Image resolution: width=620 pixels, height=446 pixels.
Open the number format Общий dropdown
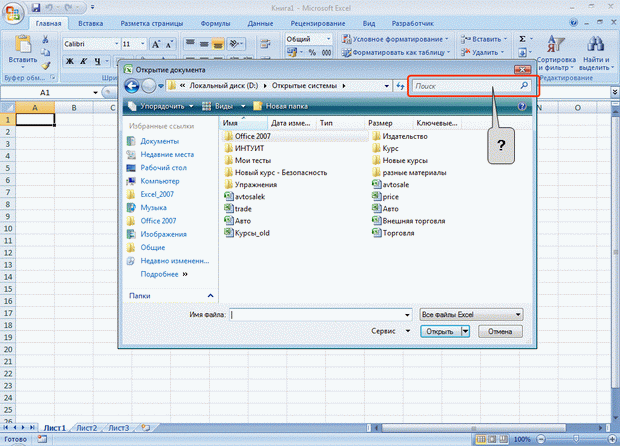point(328,39)
